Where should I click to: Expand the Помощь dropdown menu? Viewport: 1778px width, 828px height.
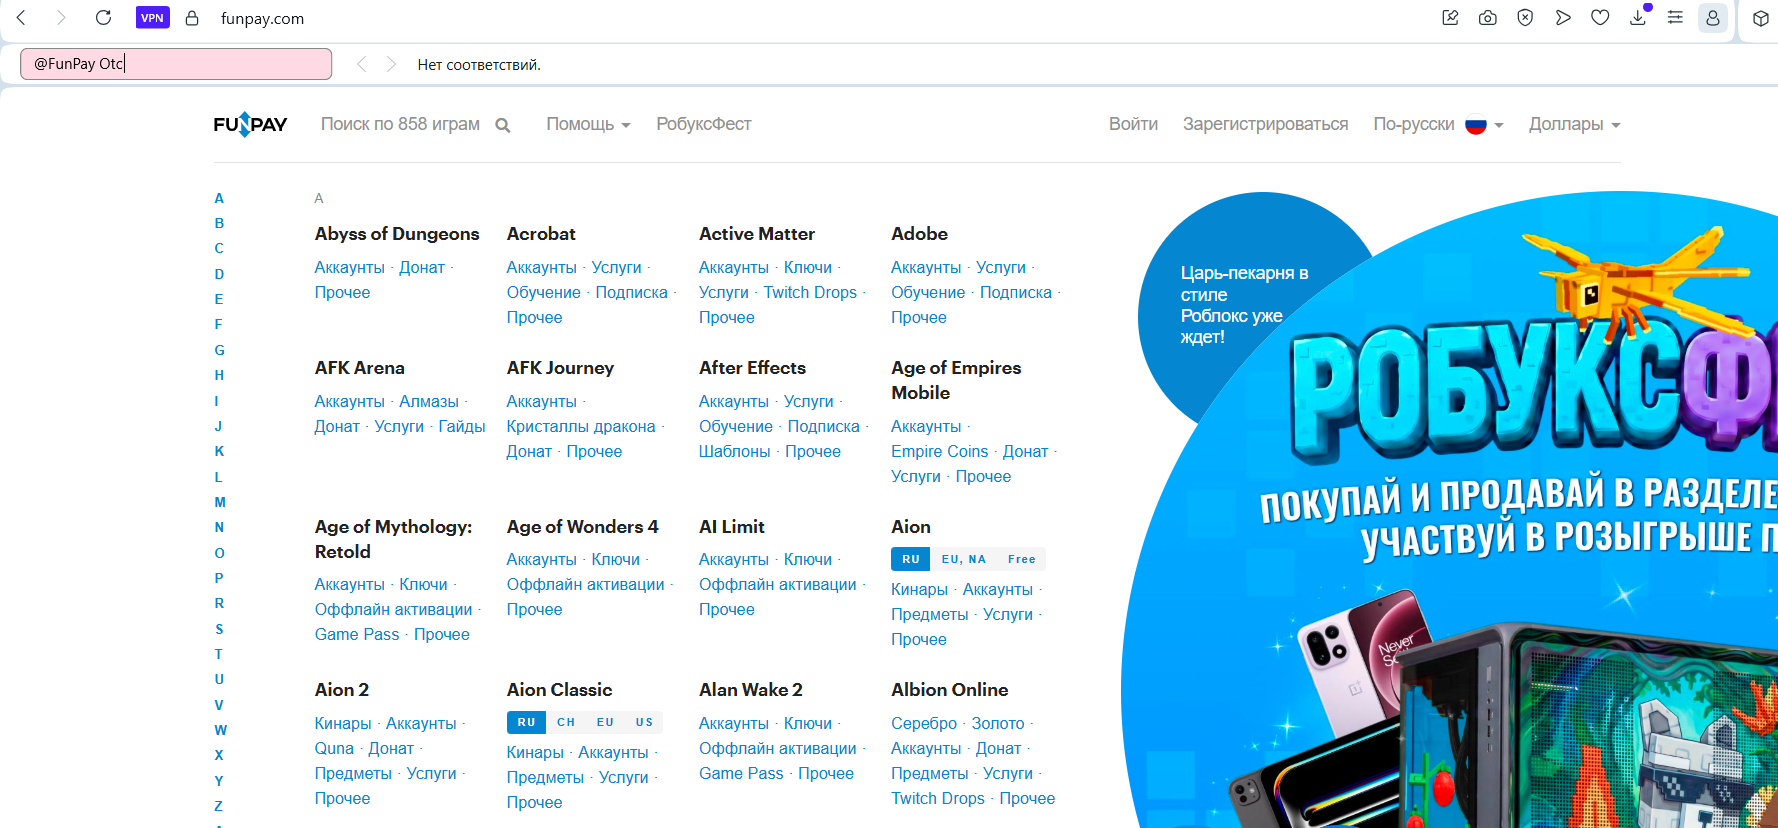point(588,124)
